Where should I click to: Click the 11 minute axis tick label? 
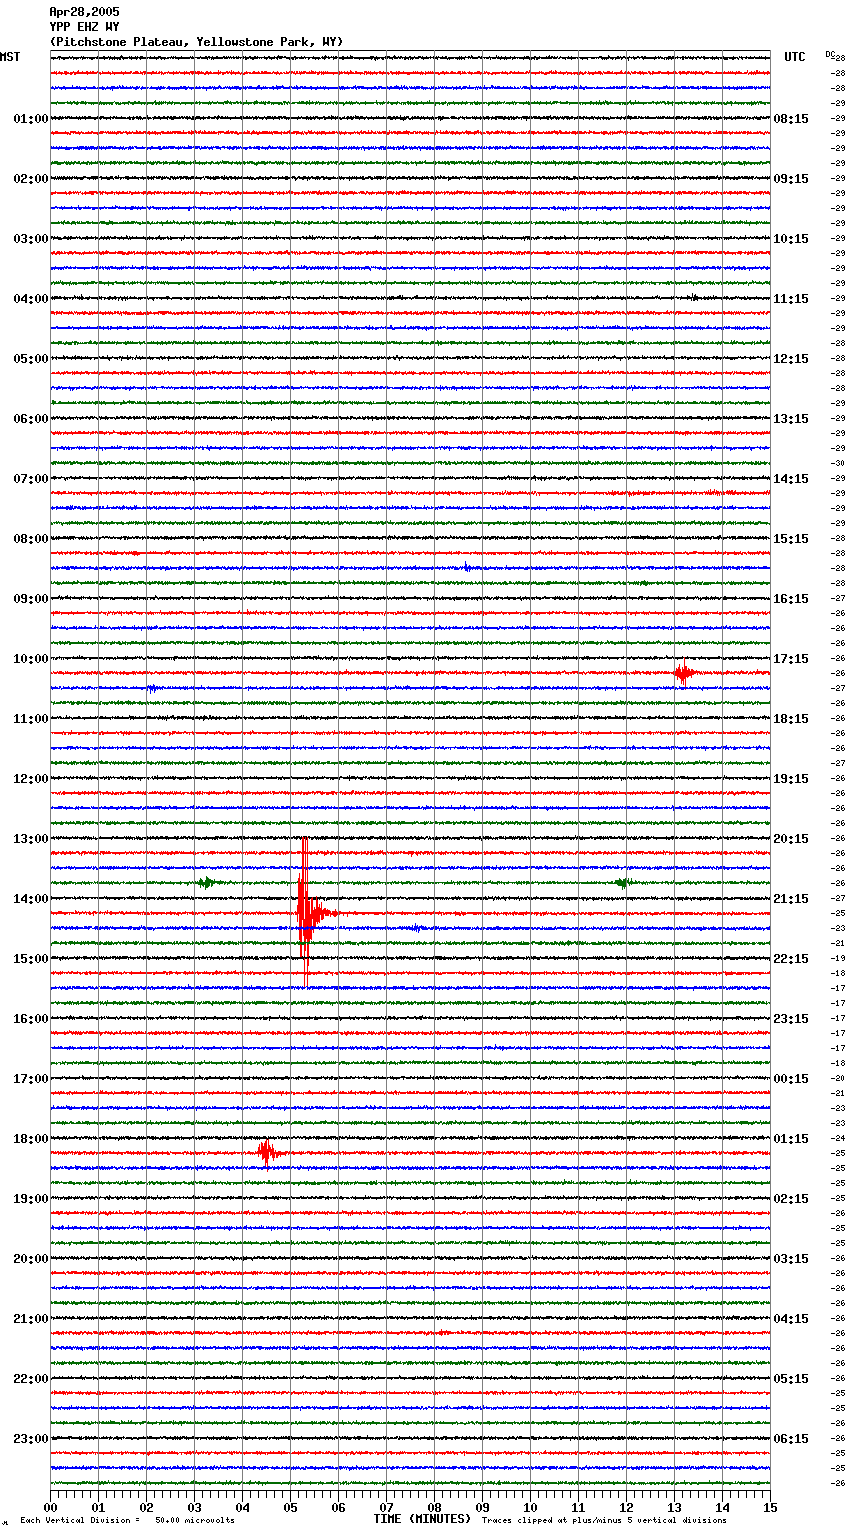click(578, 1507)
